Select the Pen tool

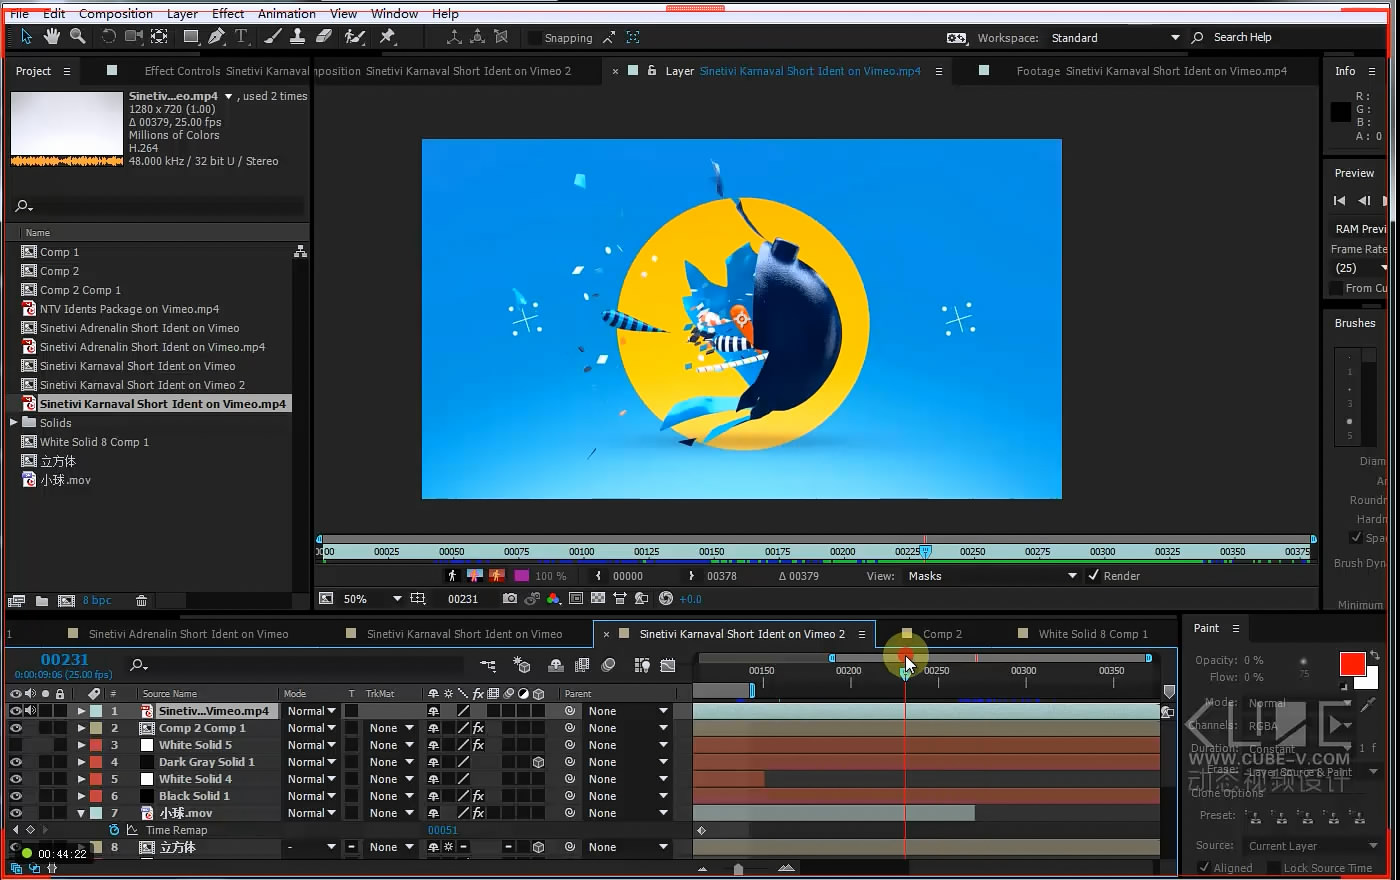click(216, 37)
